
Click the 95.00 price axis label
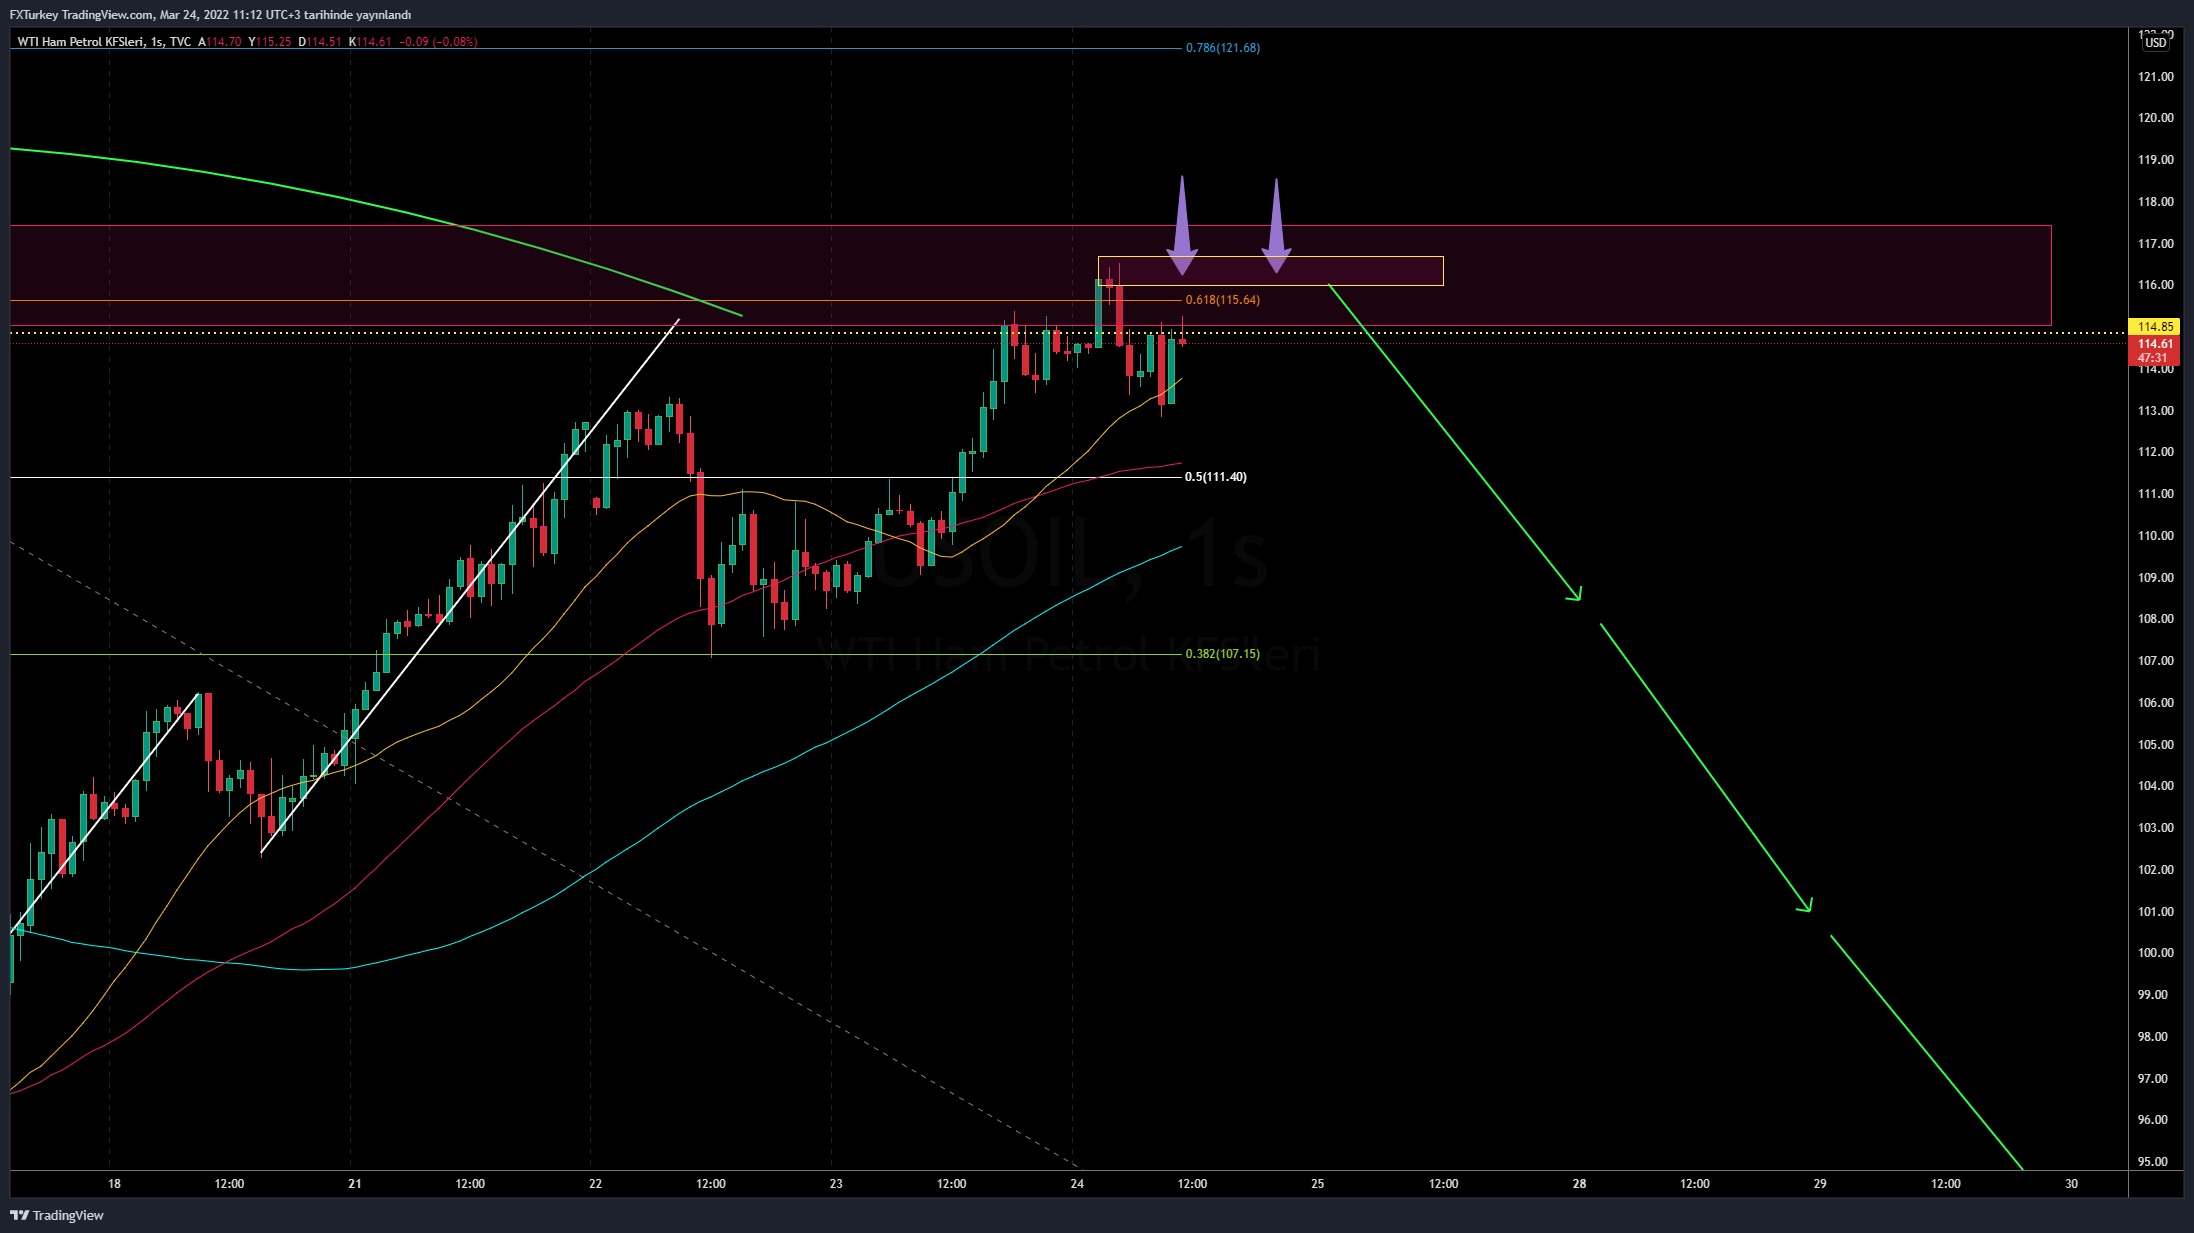2153,1162
